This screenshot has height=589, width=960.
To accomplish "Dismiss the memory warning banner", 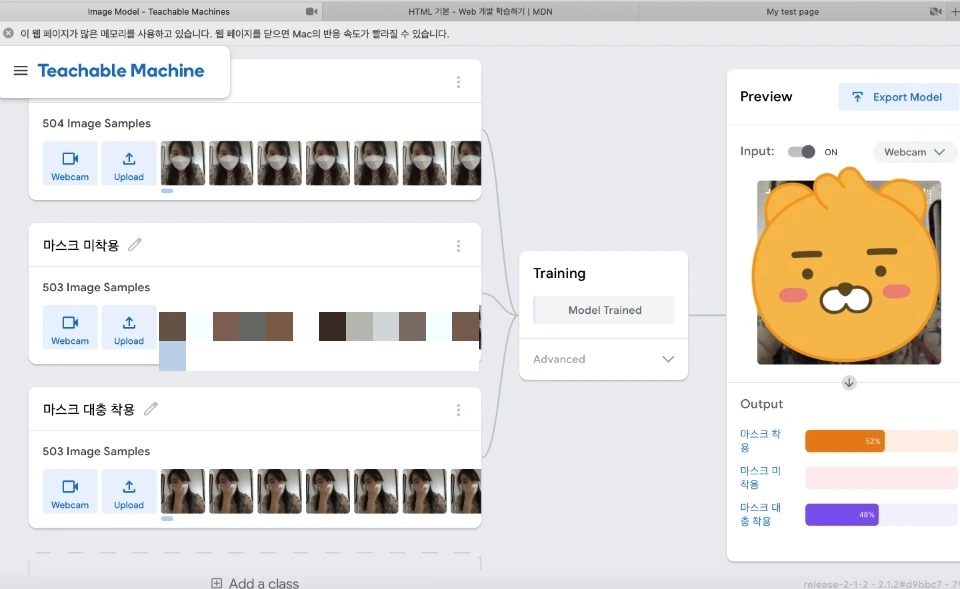I will pyautogui.click(x=8, y=33).
